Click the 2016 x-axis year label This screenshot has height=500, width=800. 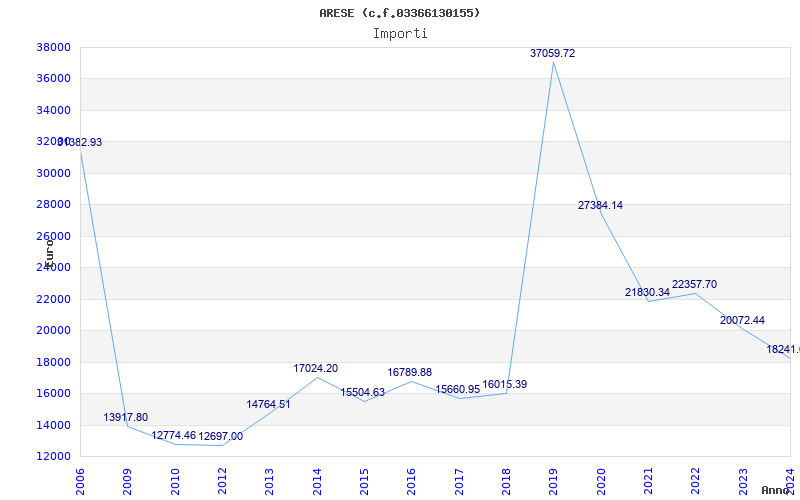(x=412, y=482)
